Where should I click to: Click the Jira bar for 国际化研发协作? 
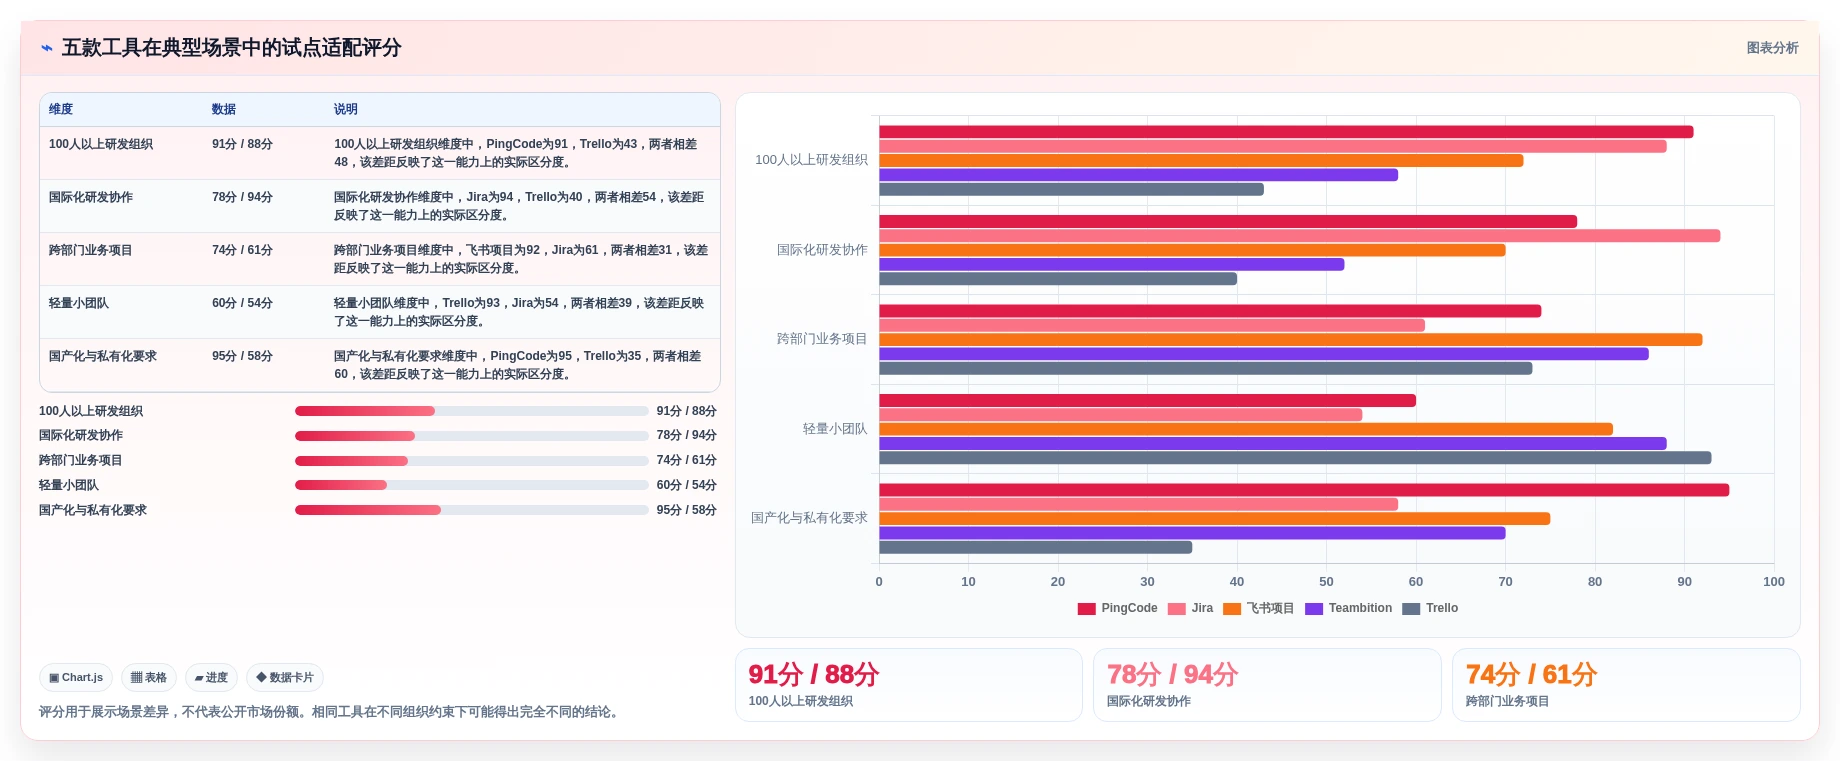(1300, 236)
